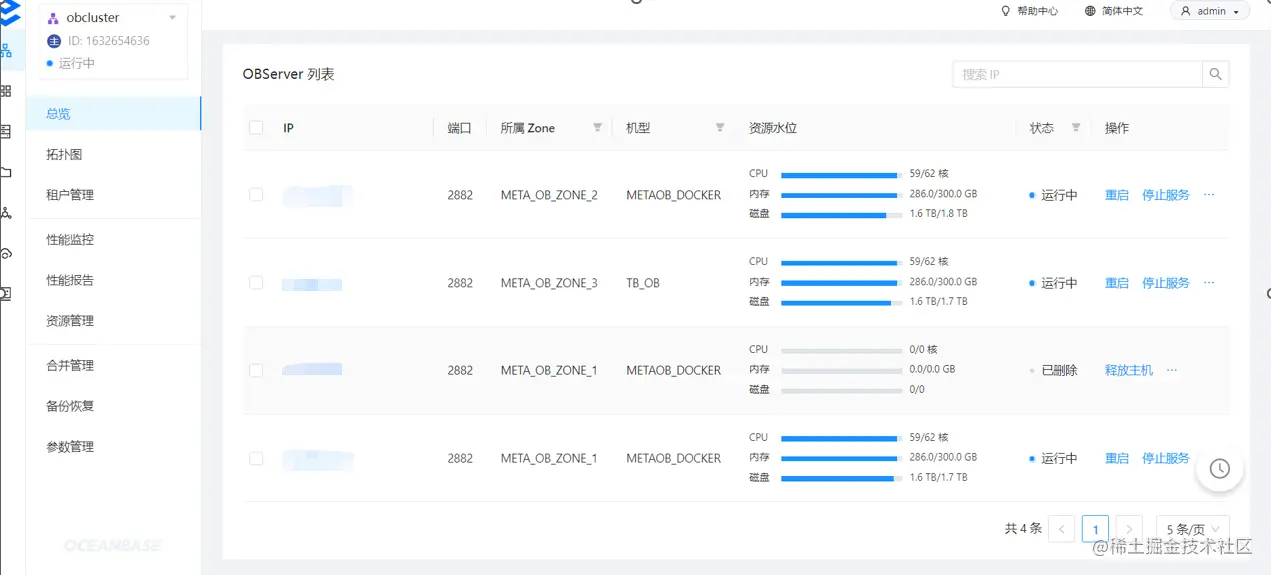1271x575 pixels.
Task: Click the OBServer 列表 title
Action: 288,74
